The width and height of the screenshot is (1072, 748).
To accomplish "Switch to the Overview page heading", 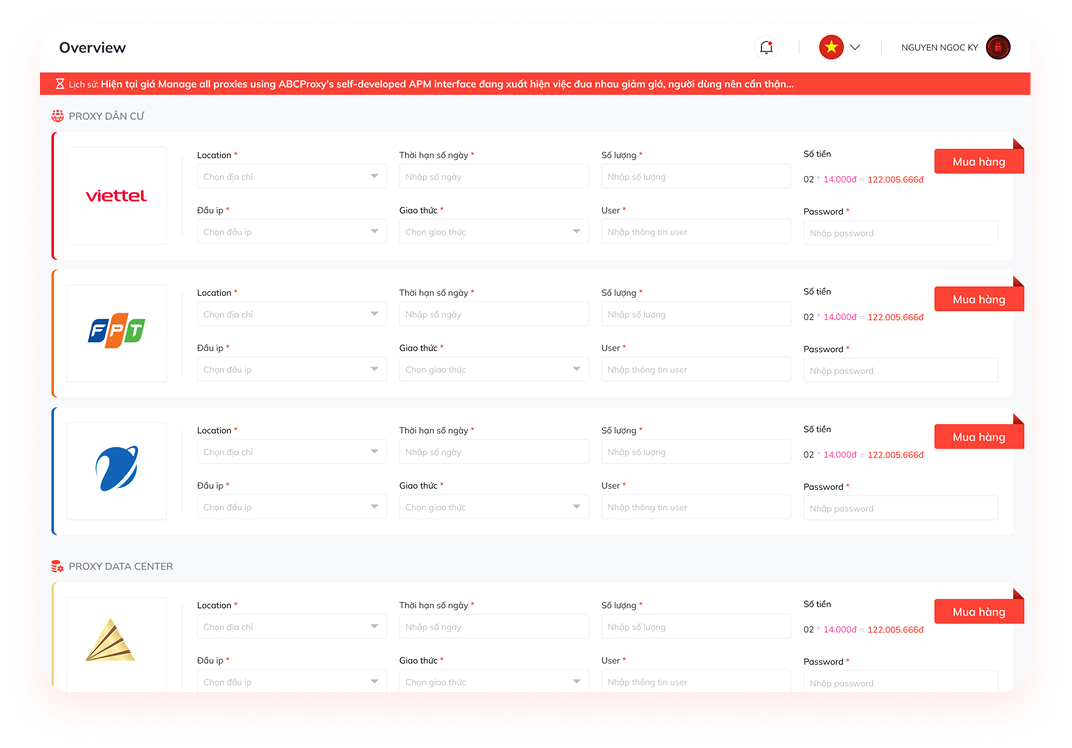I will 92,47.
